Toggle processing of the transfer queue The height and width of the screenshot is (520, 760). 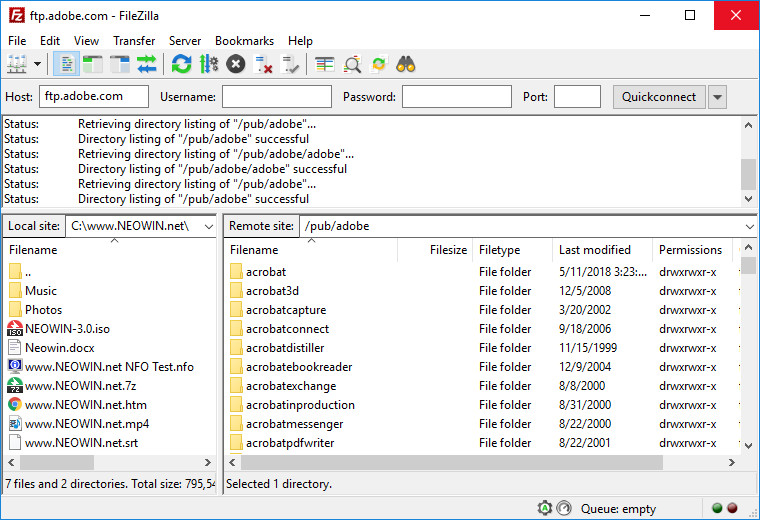(x=209, y=64)
